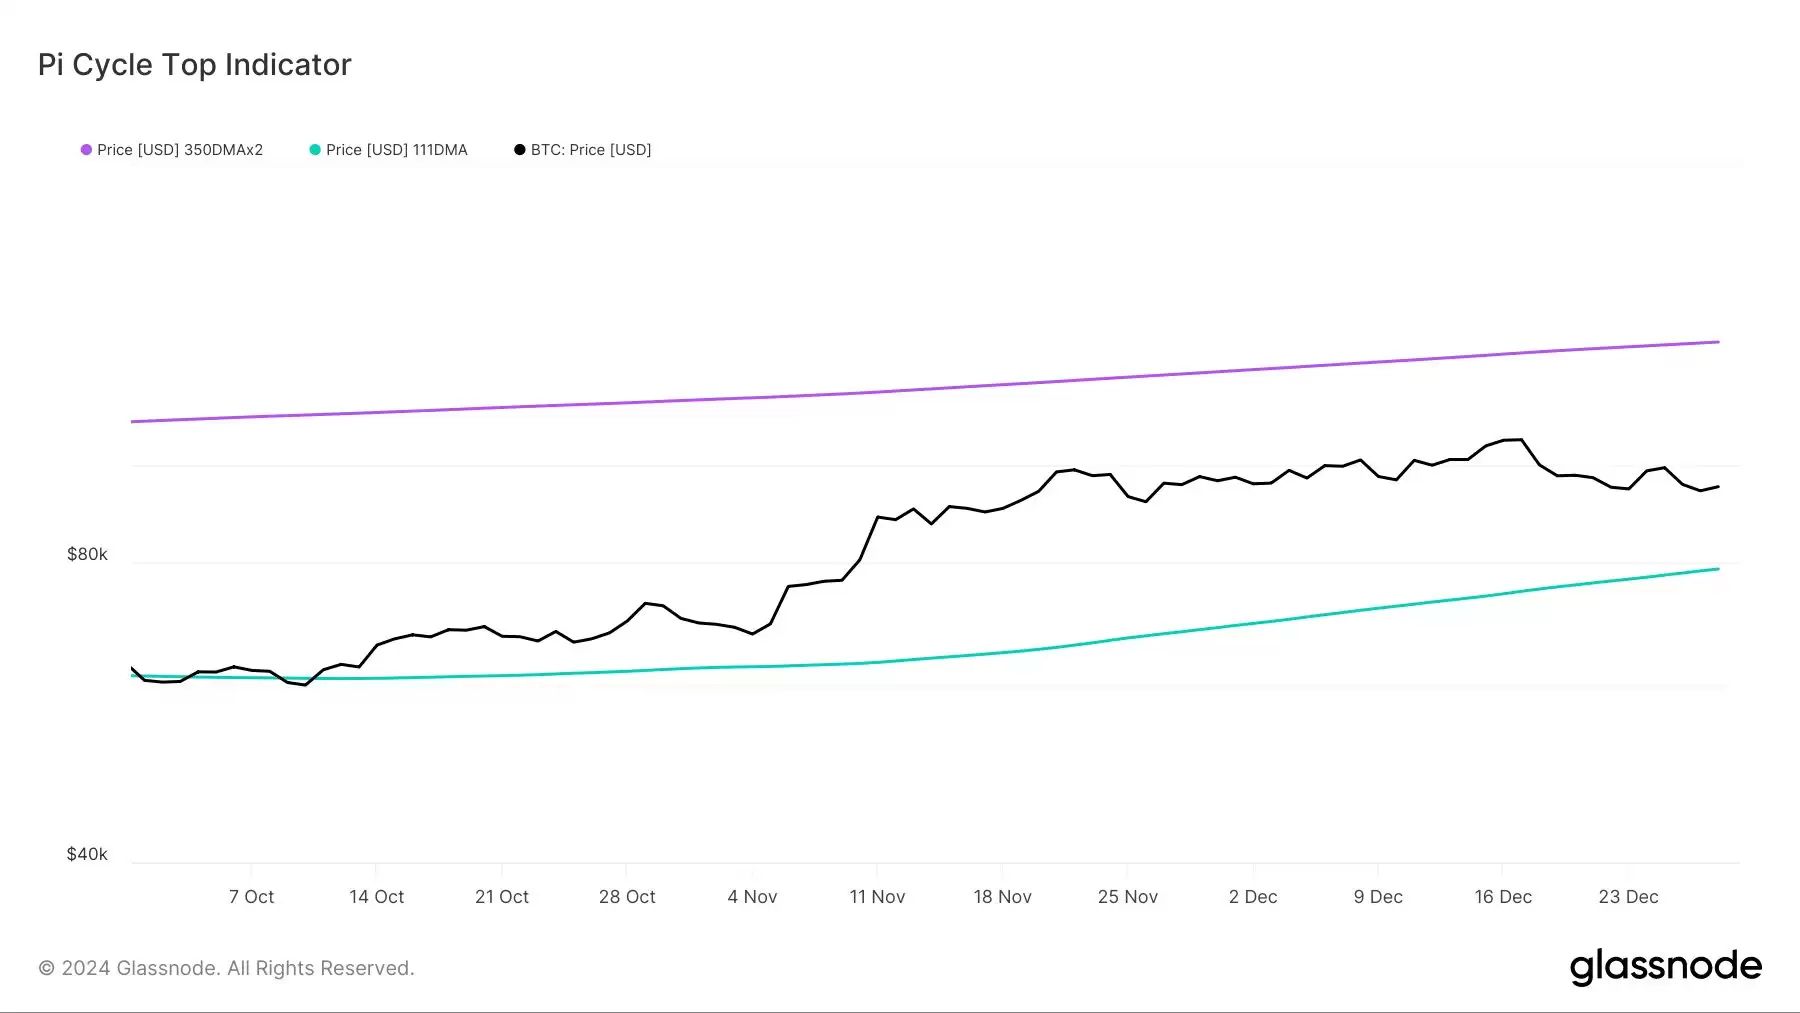
Task: Select the 11 Nov date label
Action: coord(877,896)
